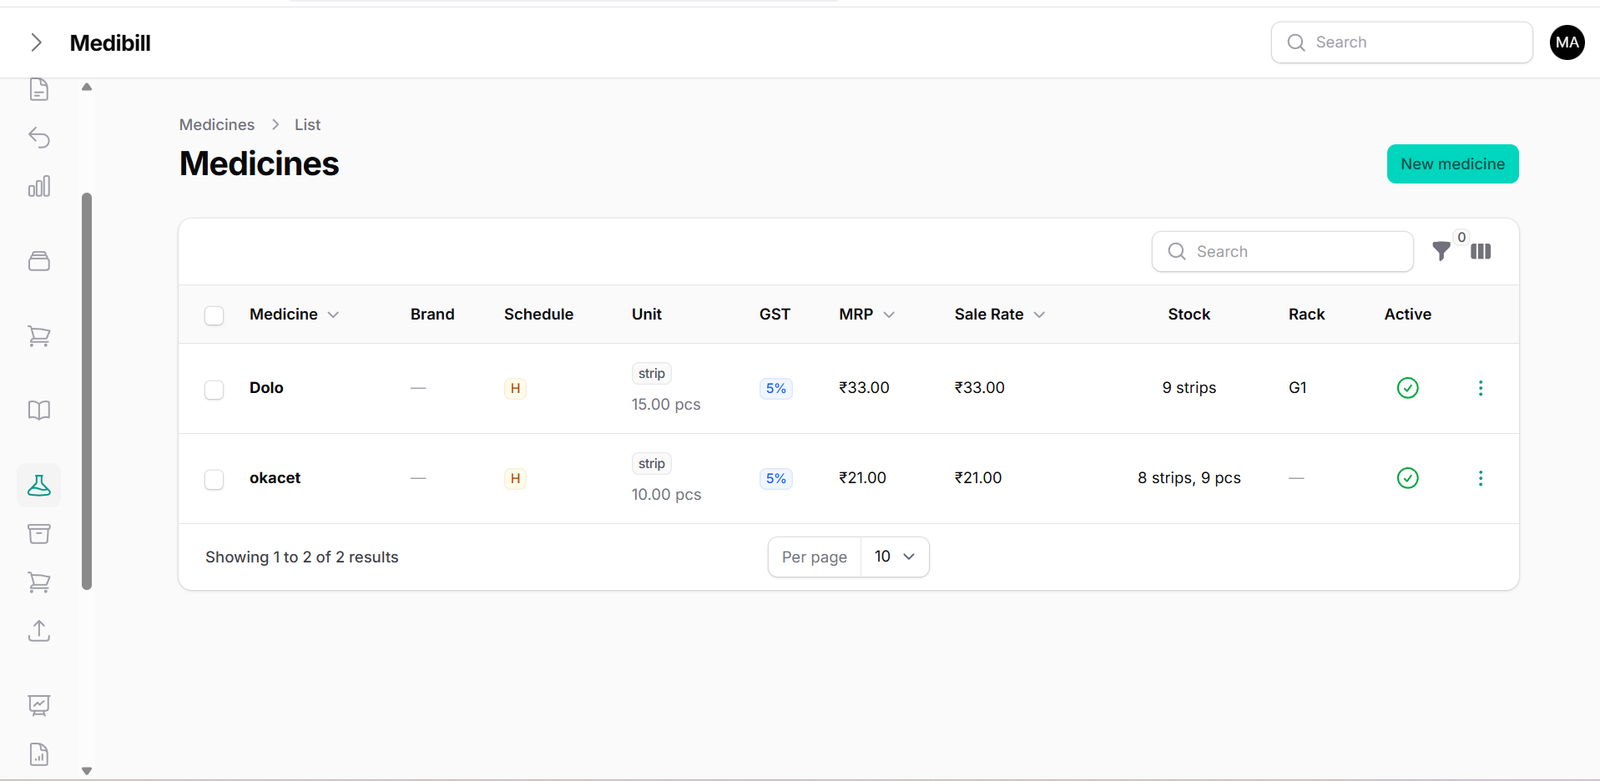Click the Brand column header
This screenshot has width=1600, height=781.
[432, 314]
